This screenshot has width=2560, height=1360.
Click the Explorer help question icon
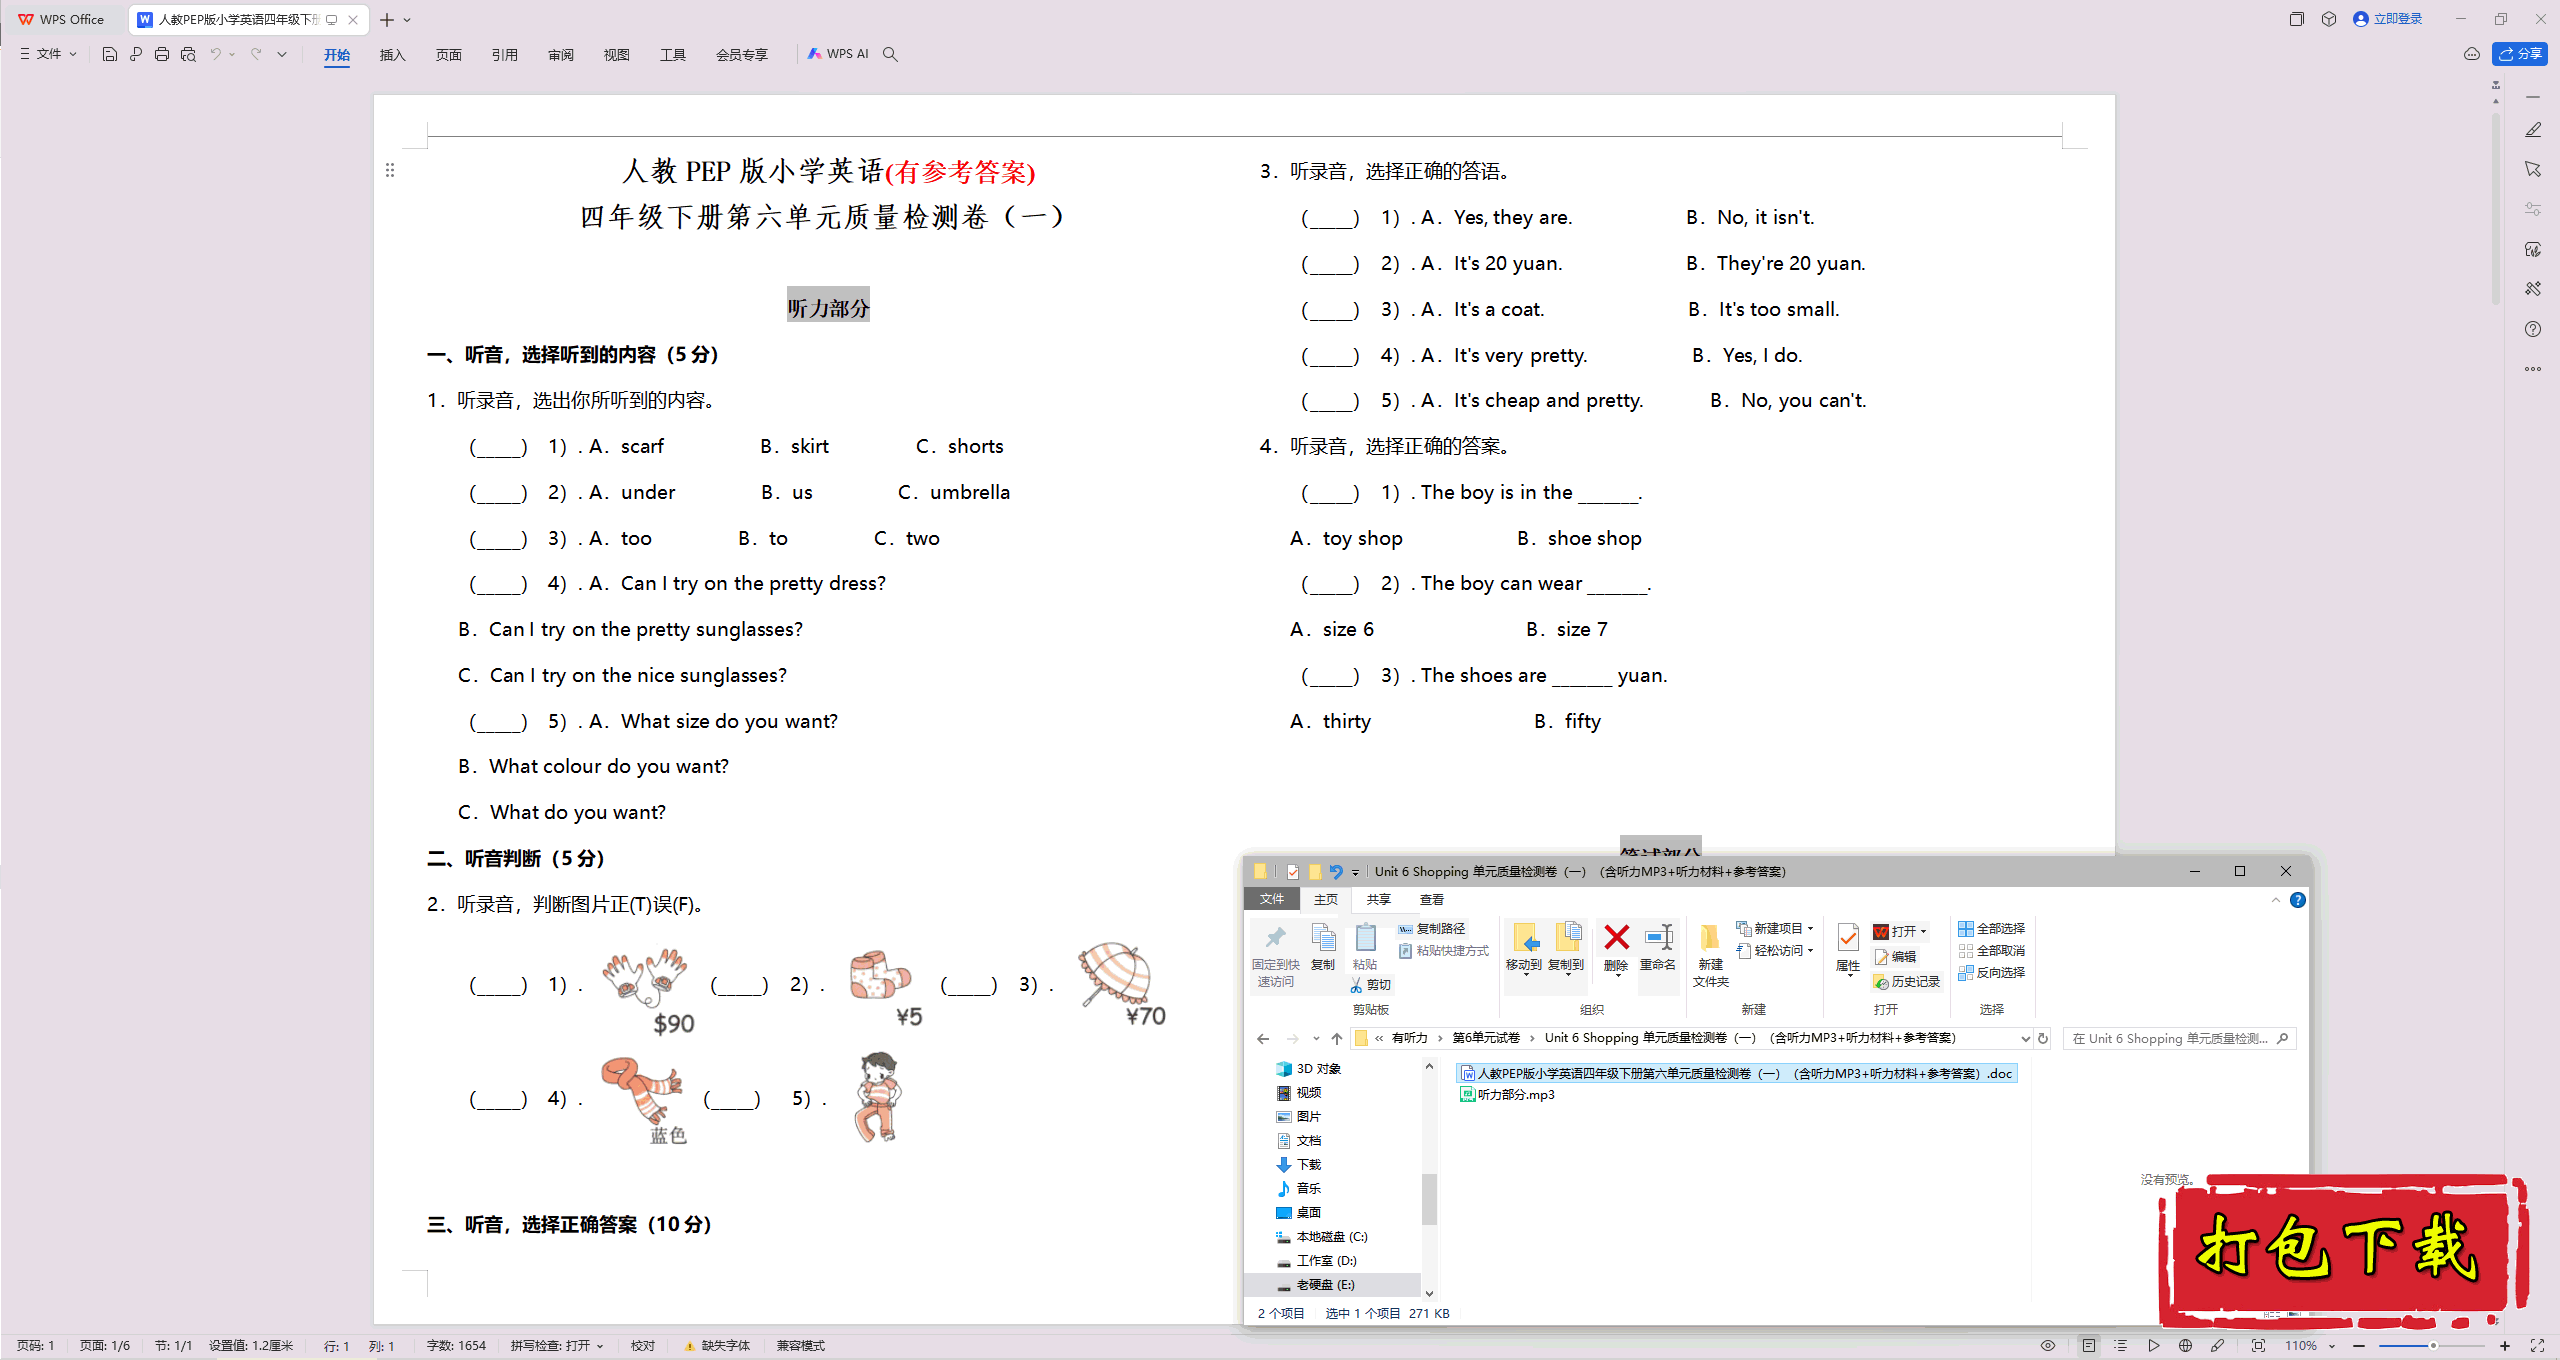pos(2298,900)
